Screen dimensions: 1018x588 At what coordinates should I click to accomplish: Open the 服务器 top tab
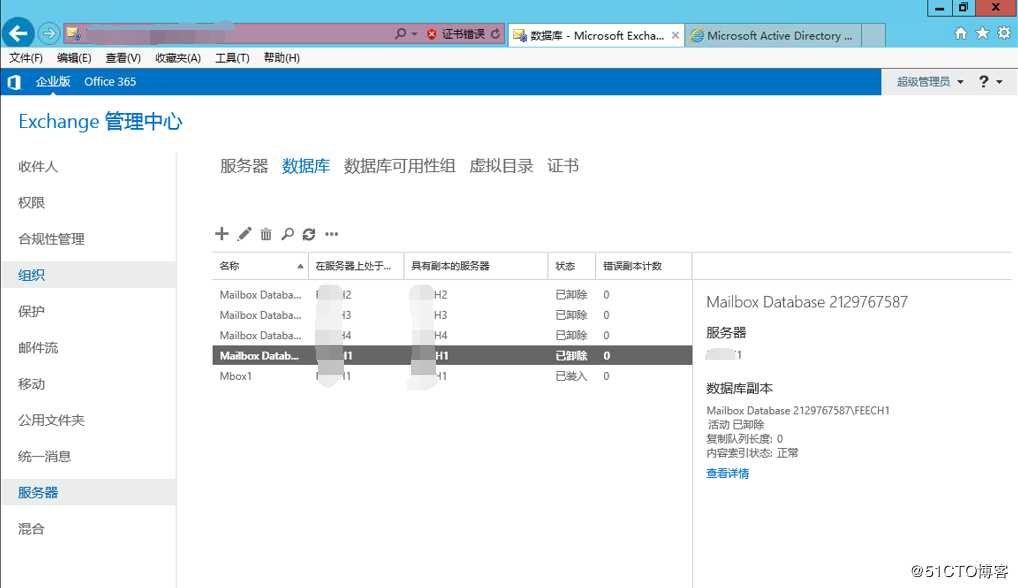(x=244, y=166)
